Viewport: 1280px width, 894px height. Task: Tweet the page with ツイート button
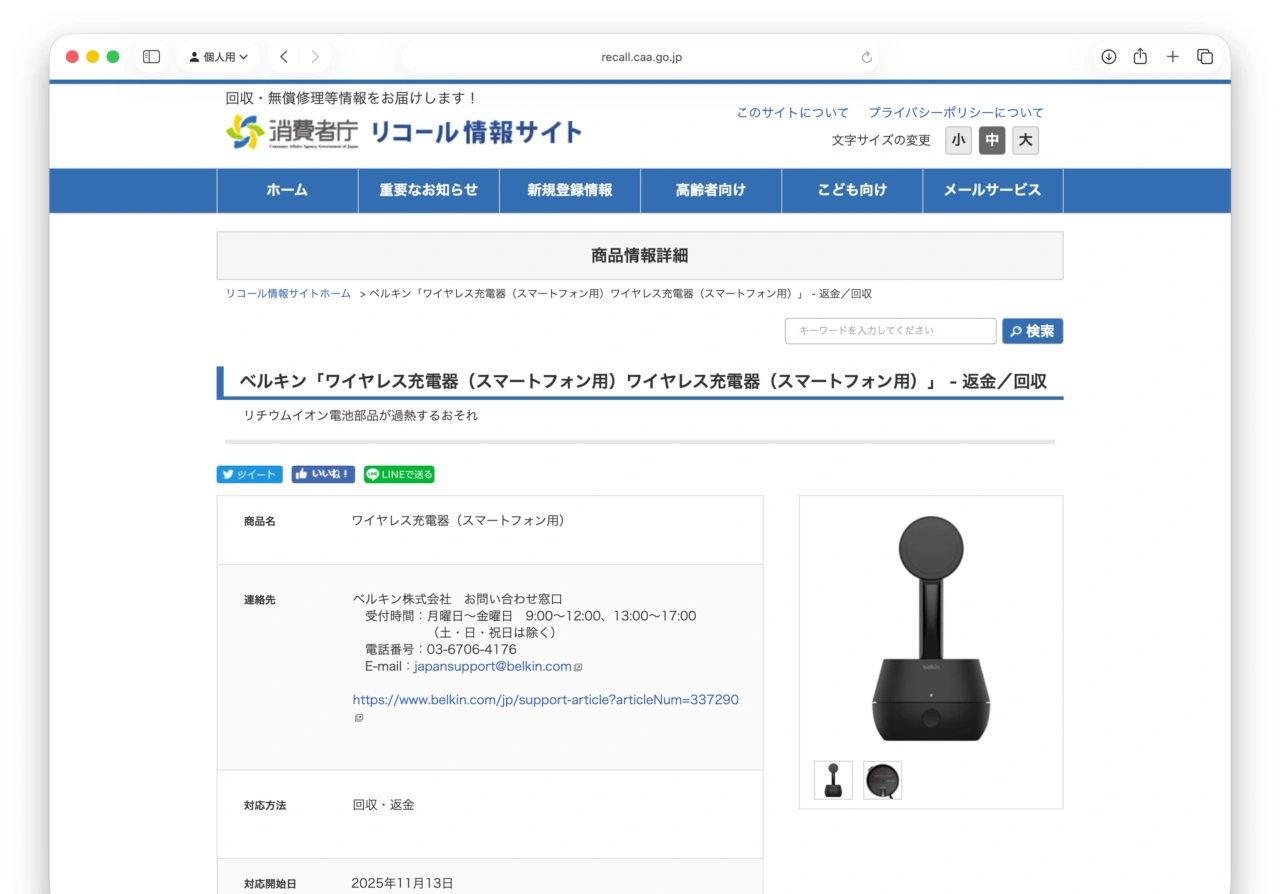click(x=249, y=474)
